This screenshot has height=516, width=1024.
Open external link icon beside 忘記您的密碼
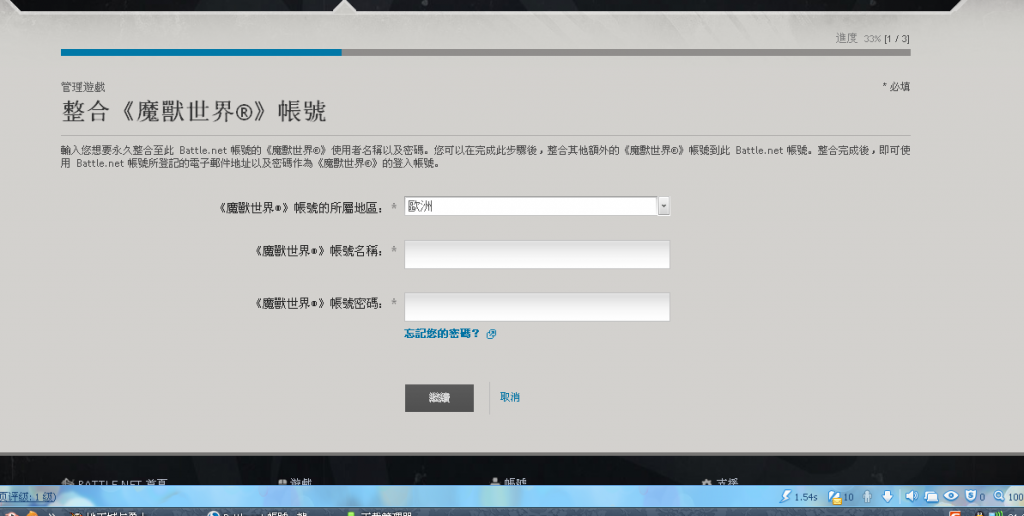(491, 334)
